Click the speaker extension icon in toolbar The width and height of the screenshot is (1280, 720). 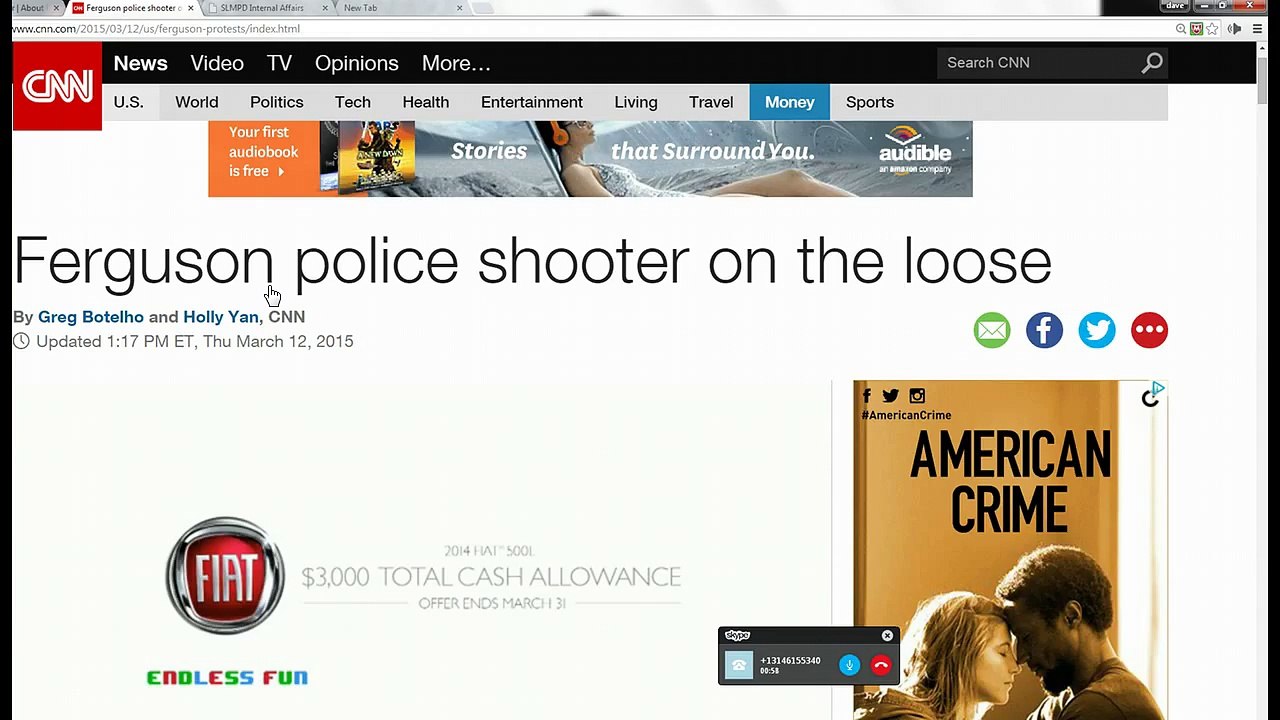[1234, 29]
